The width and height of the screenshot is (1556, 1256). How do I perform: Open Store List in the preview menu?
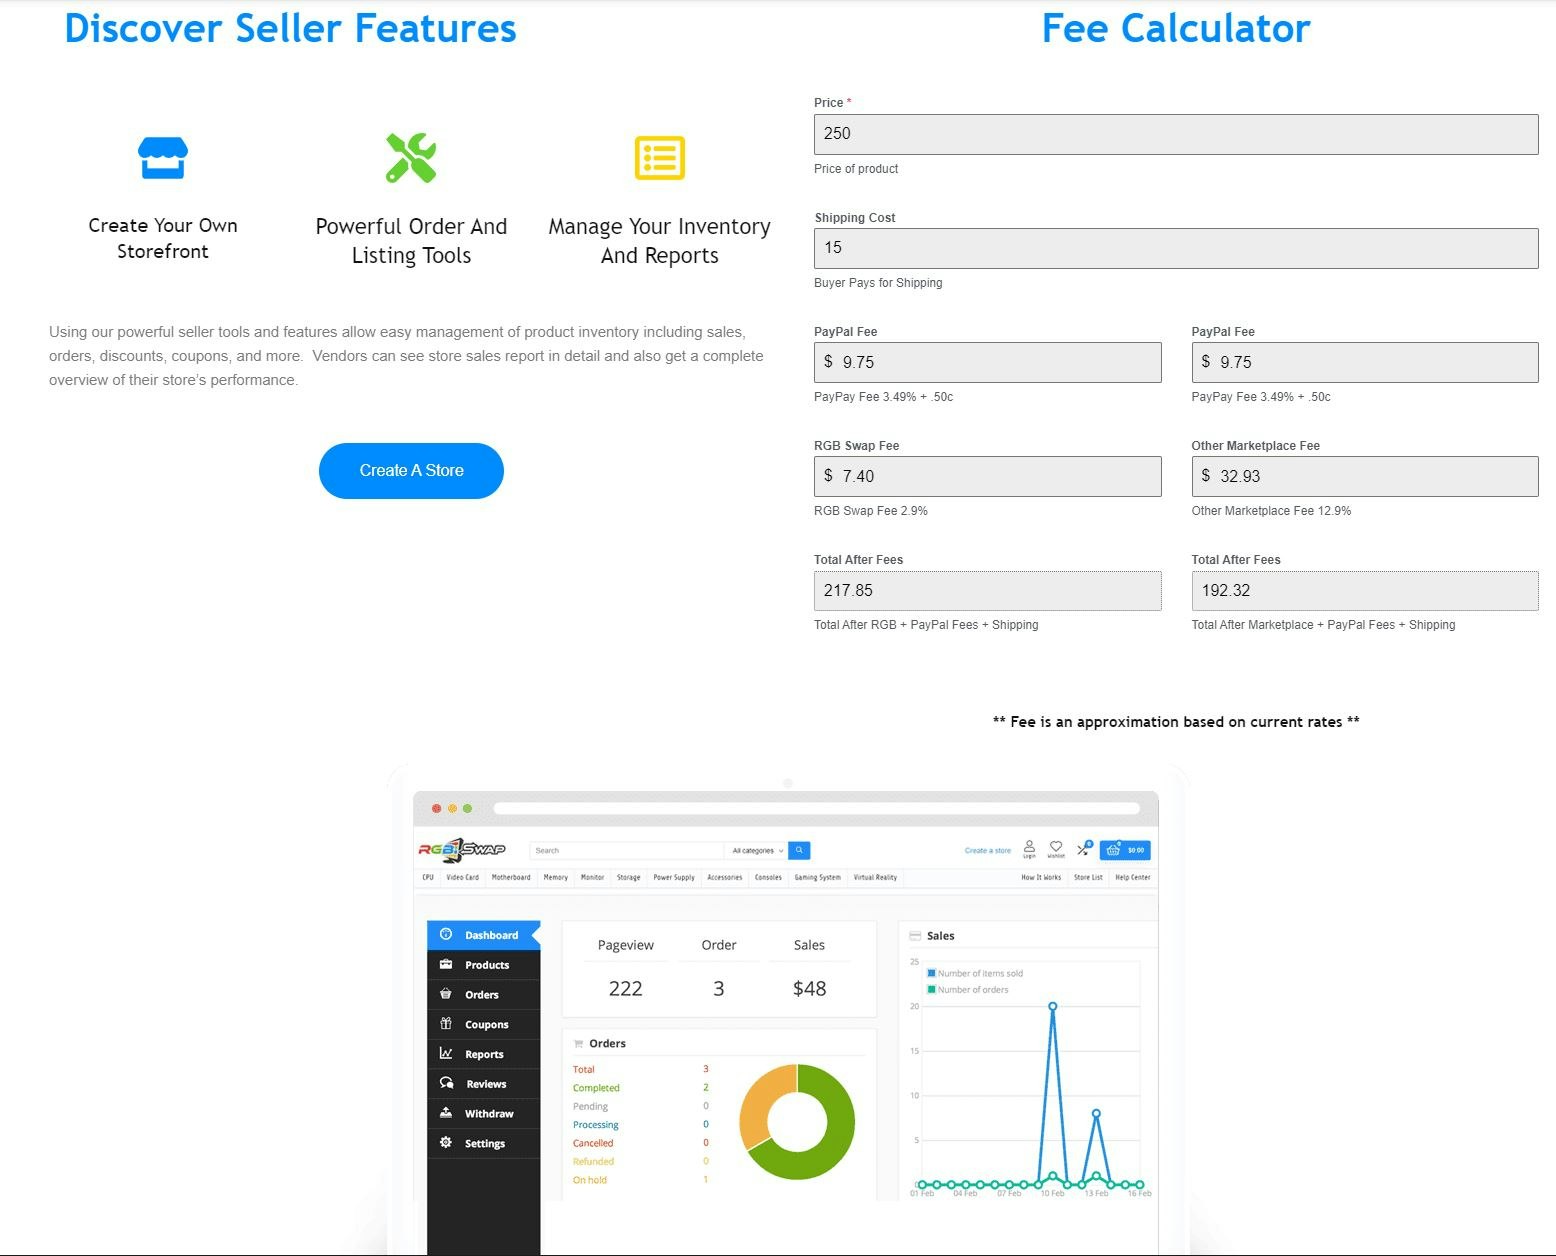pos(1088,877)
